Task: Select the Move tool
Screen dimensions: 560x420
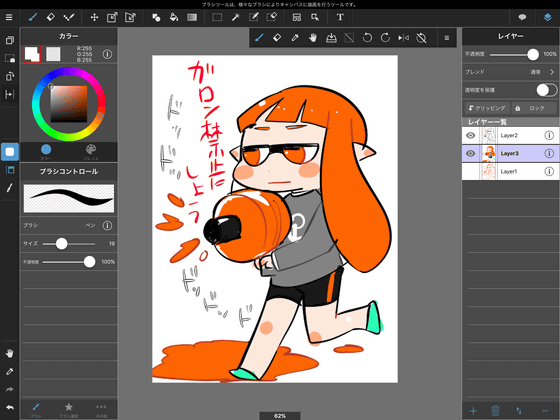Action: click(x=94, y=17)
